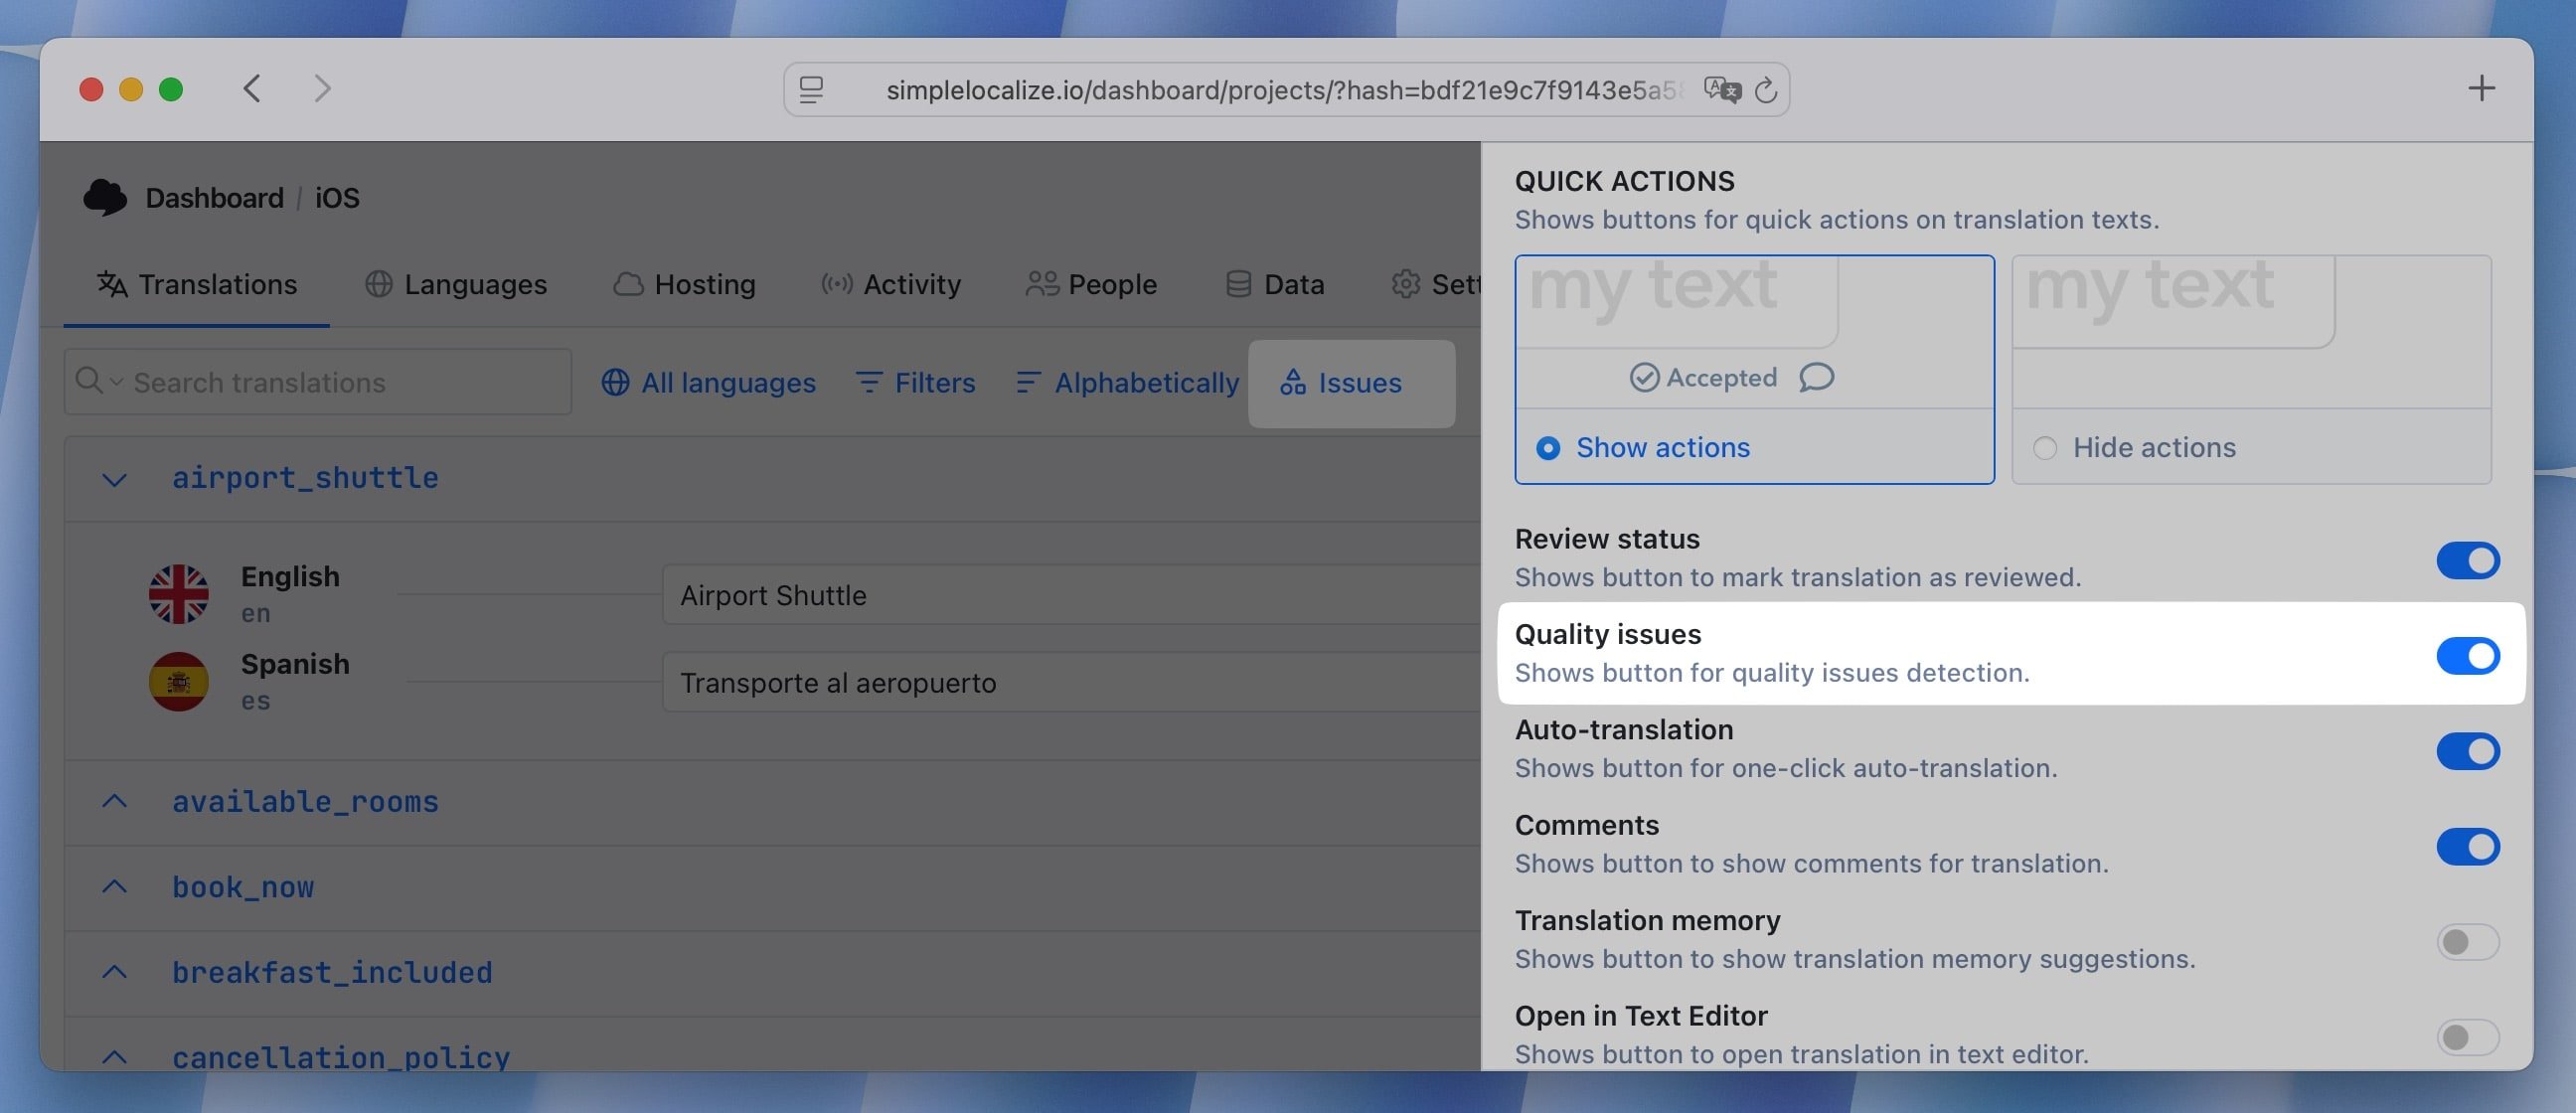Viewport: 2576px width, 1113px height.
Task: Expand the available_rooms translation key
Action: (113, 801)
